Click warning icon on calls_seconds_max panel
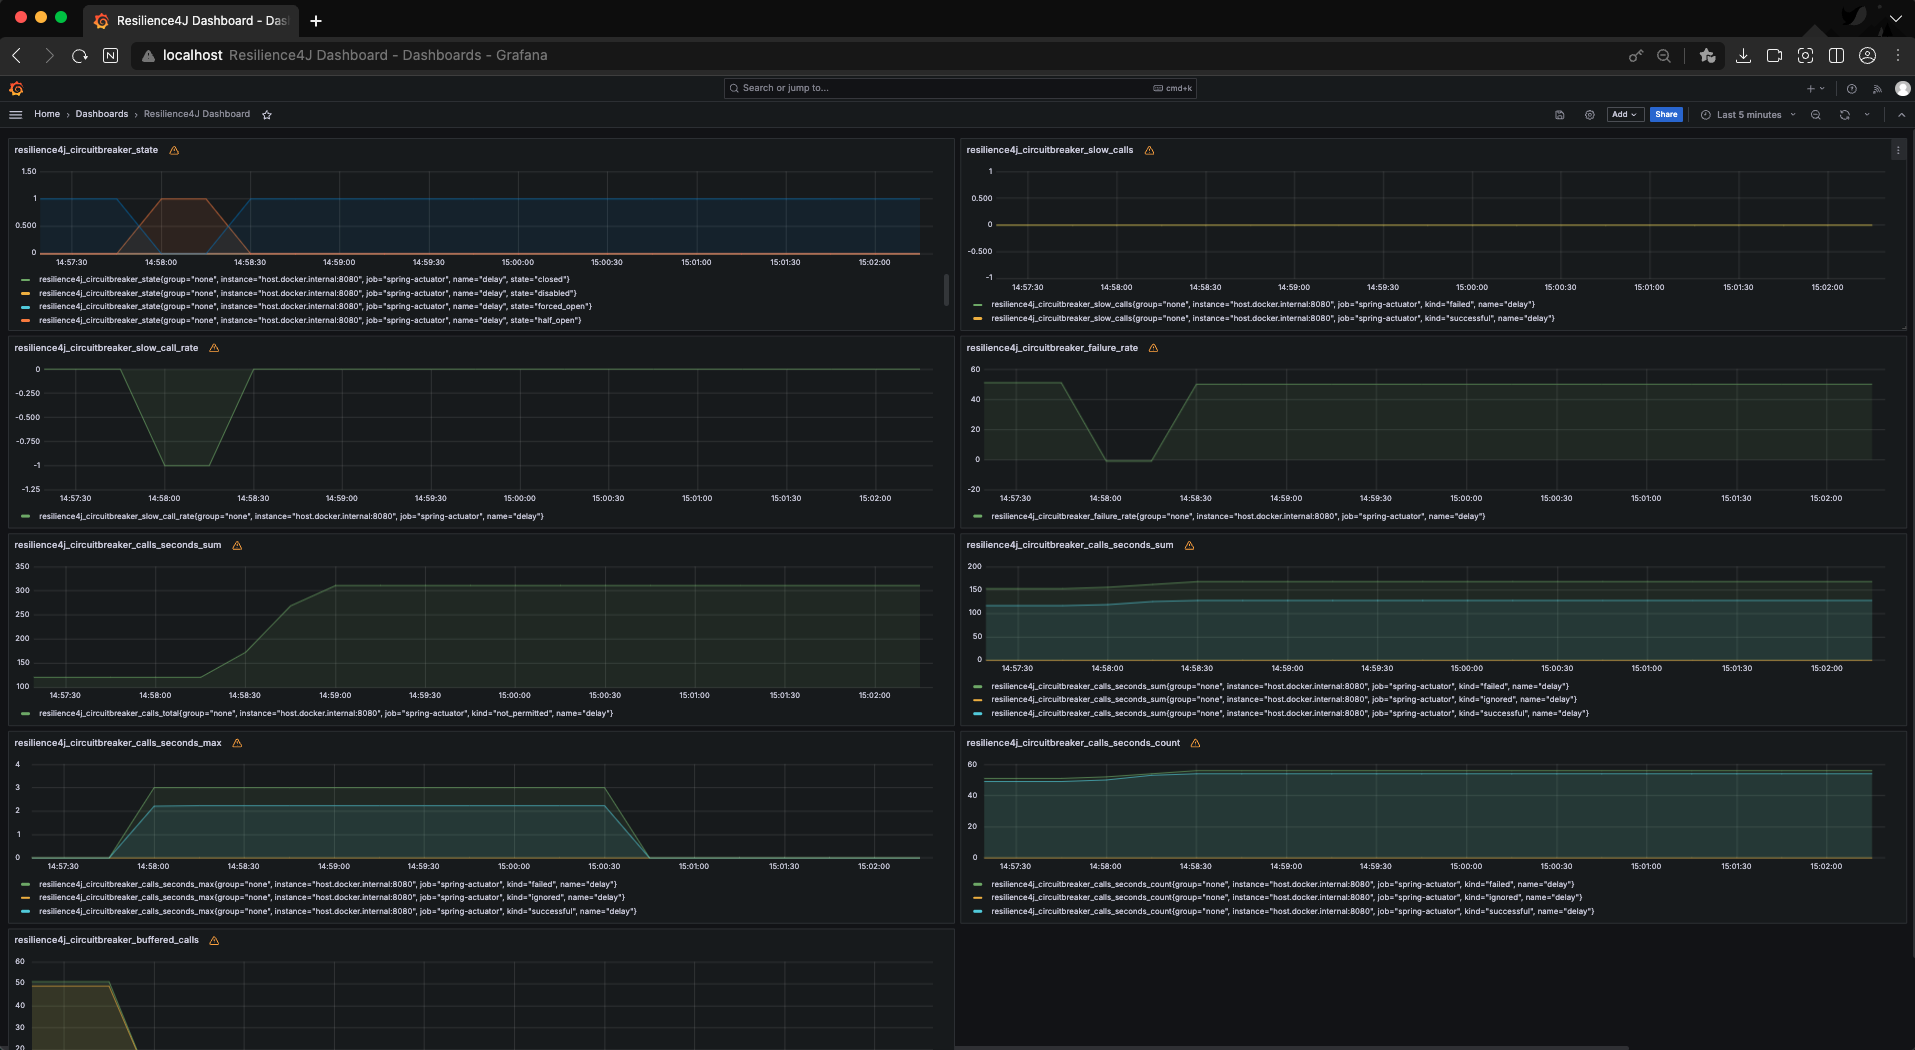The width and height of the screenshot is (1915, 1050). coord(237,743)
